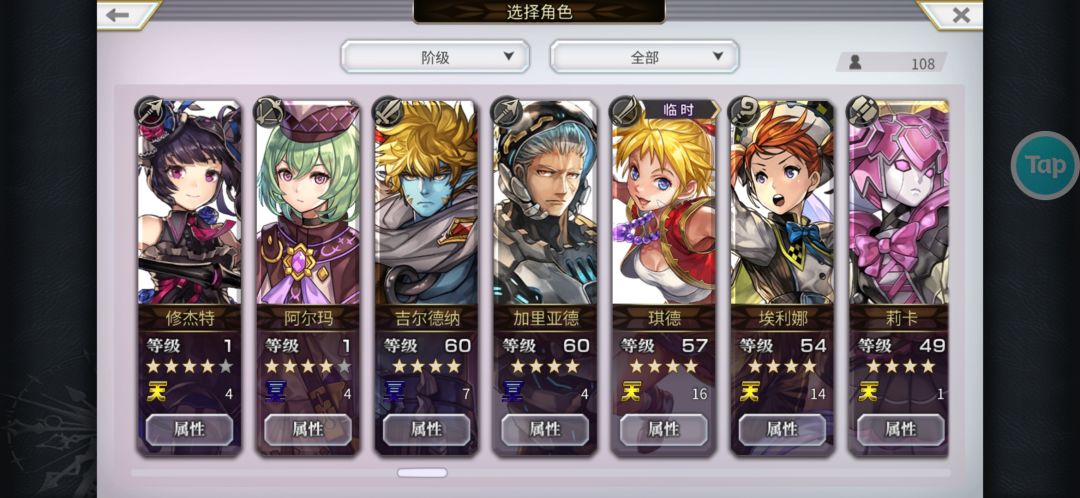
Task: Click the 临时 tag on 琪德
Action: pos(679,110)
